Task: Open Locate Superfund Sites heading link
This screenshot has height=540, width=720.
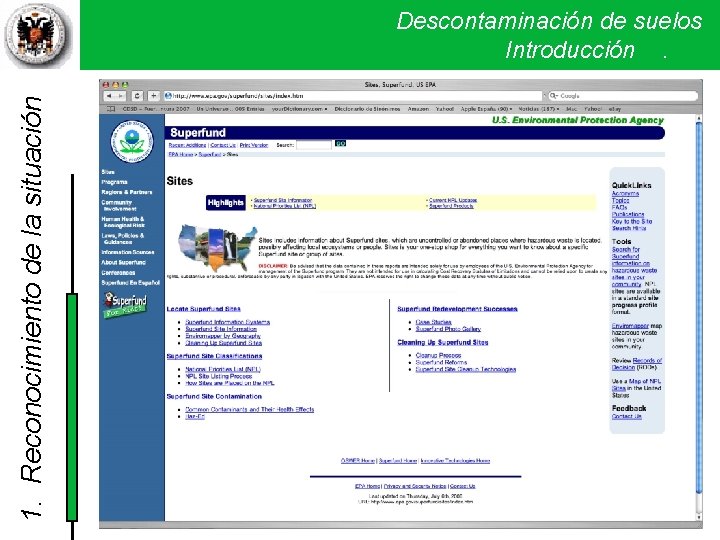Action: click(203, 309)
